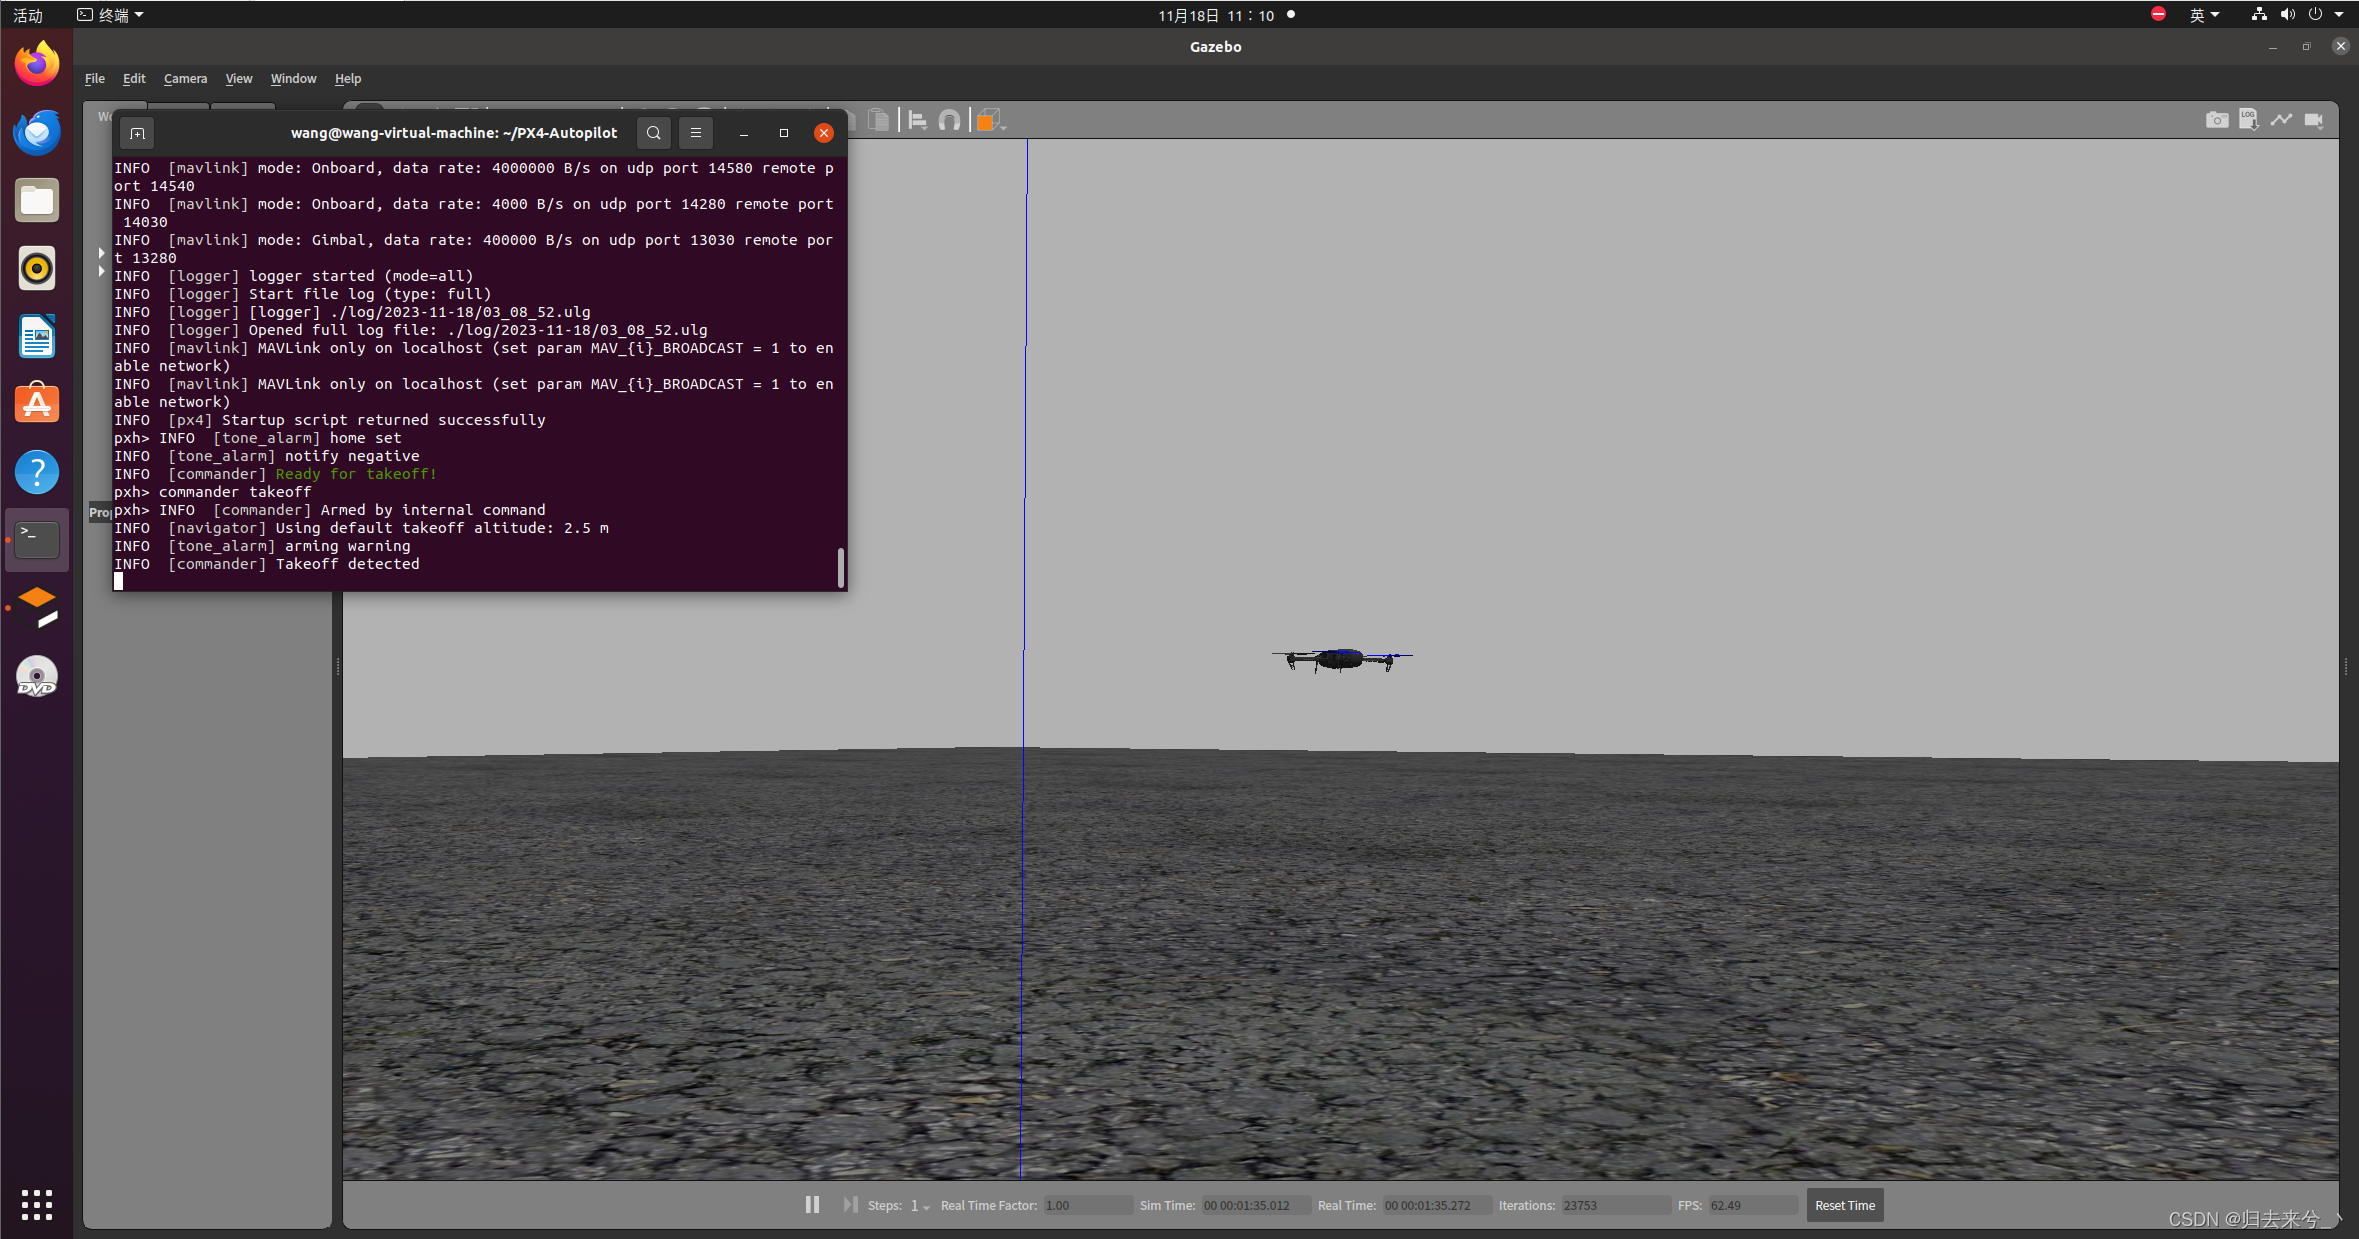Viewport: 2359px width, 1239px height.
Task: Select the align tool
Action: pos(917,120)
